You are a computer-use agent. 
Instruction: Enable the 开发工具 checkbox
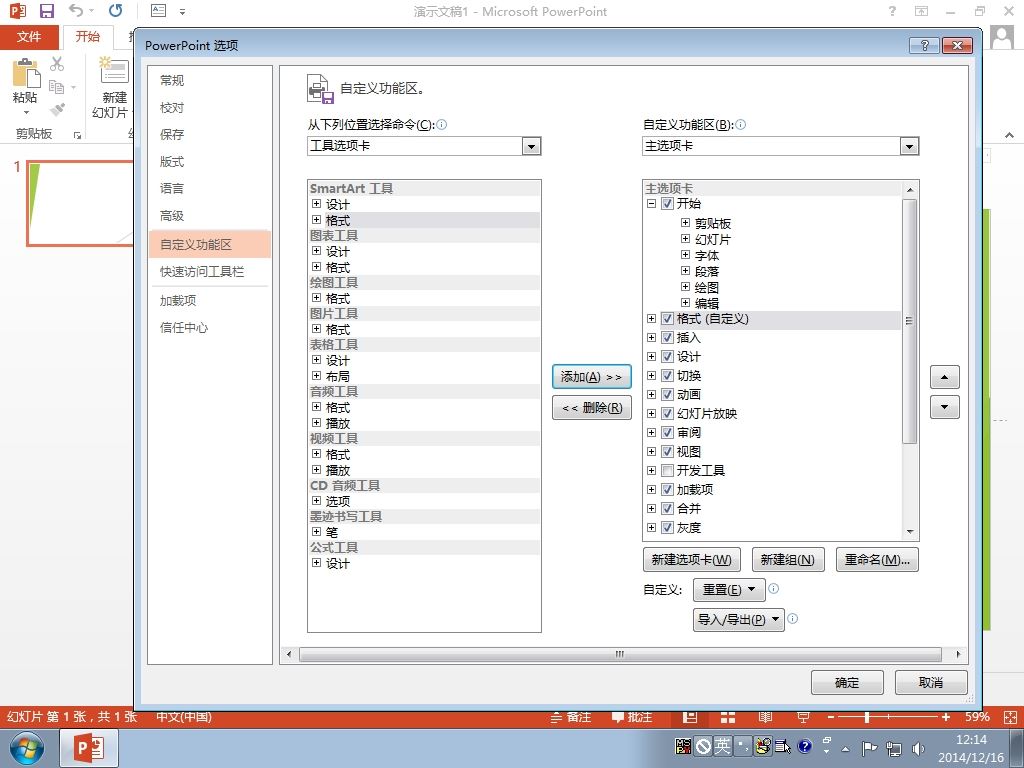coord(667,470)
